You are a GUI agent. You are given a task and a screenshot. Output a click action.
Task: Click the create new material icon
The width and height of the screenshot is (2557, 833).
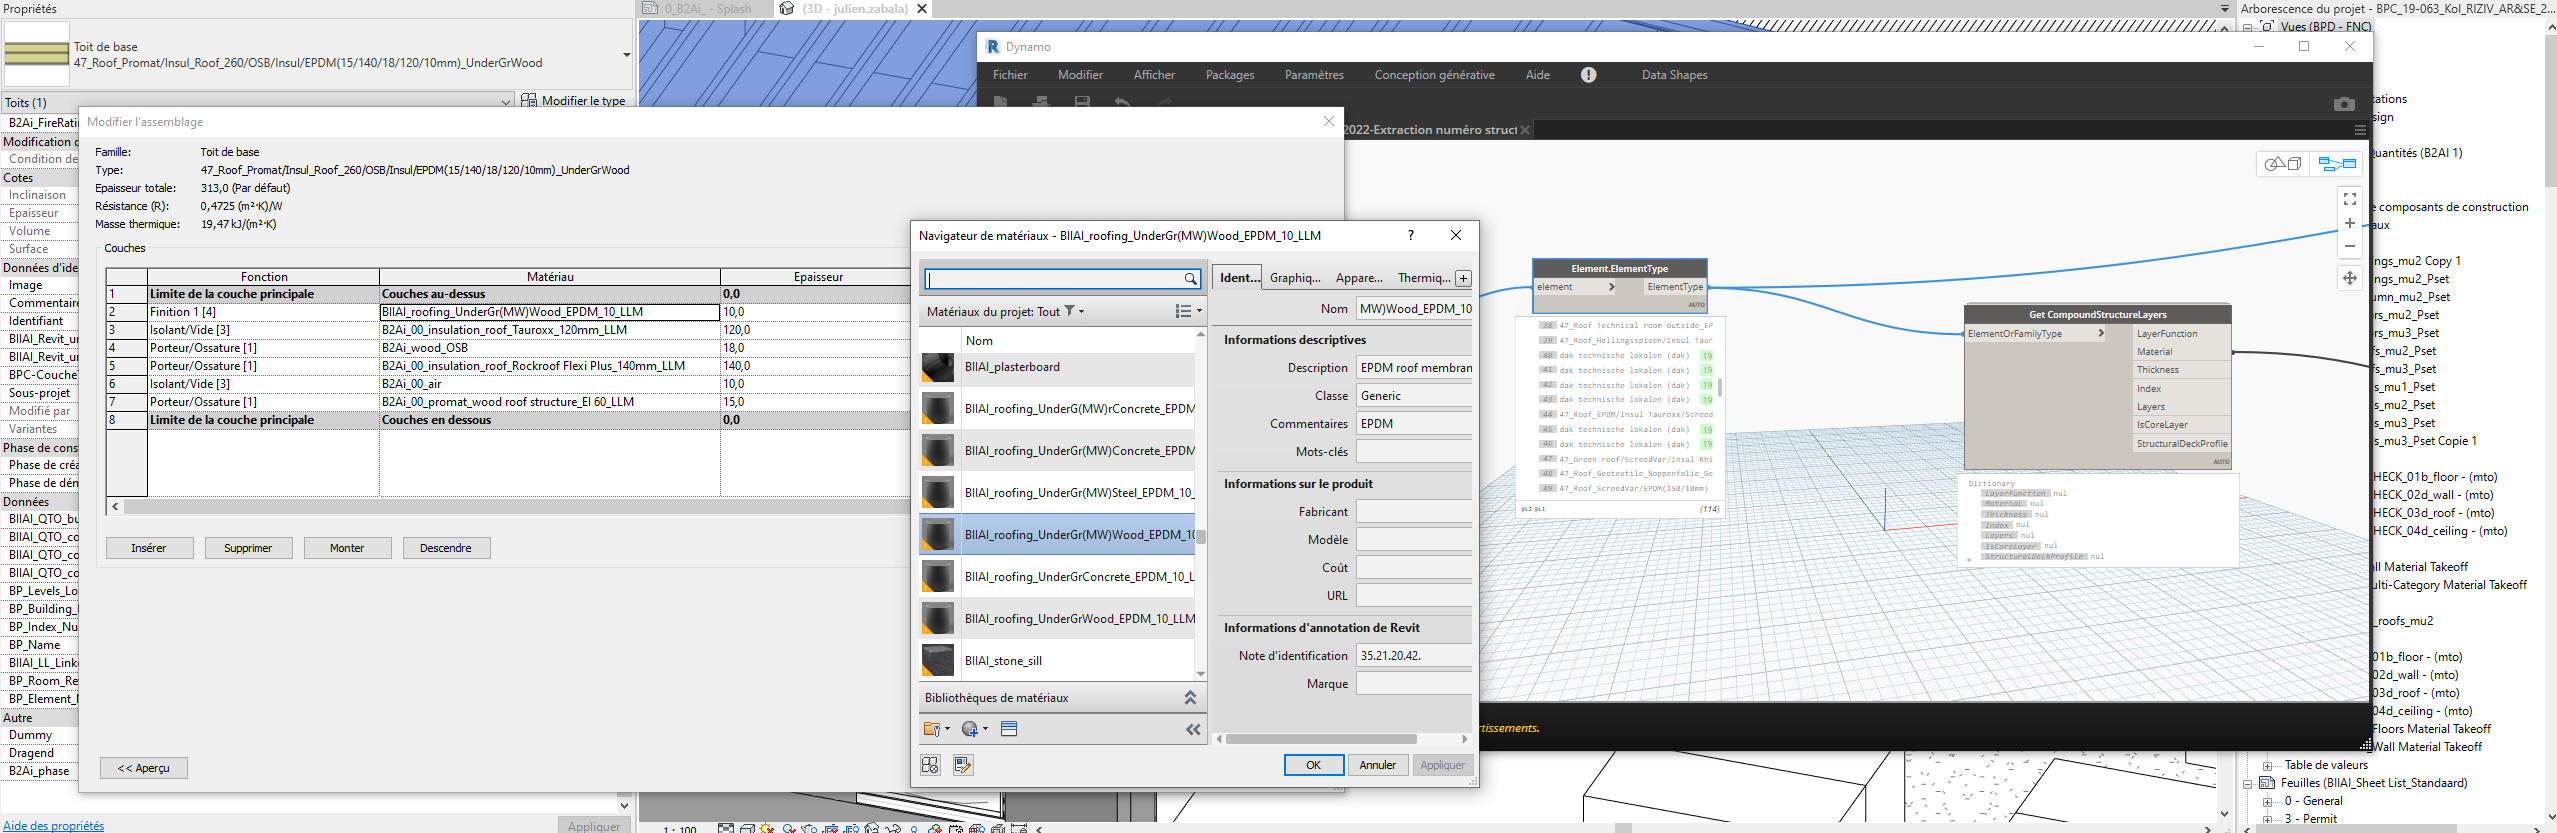(971, 729)
